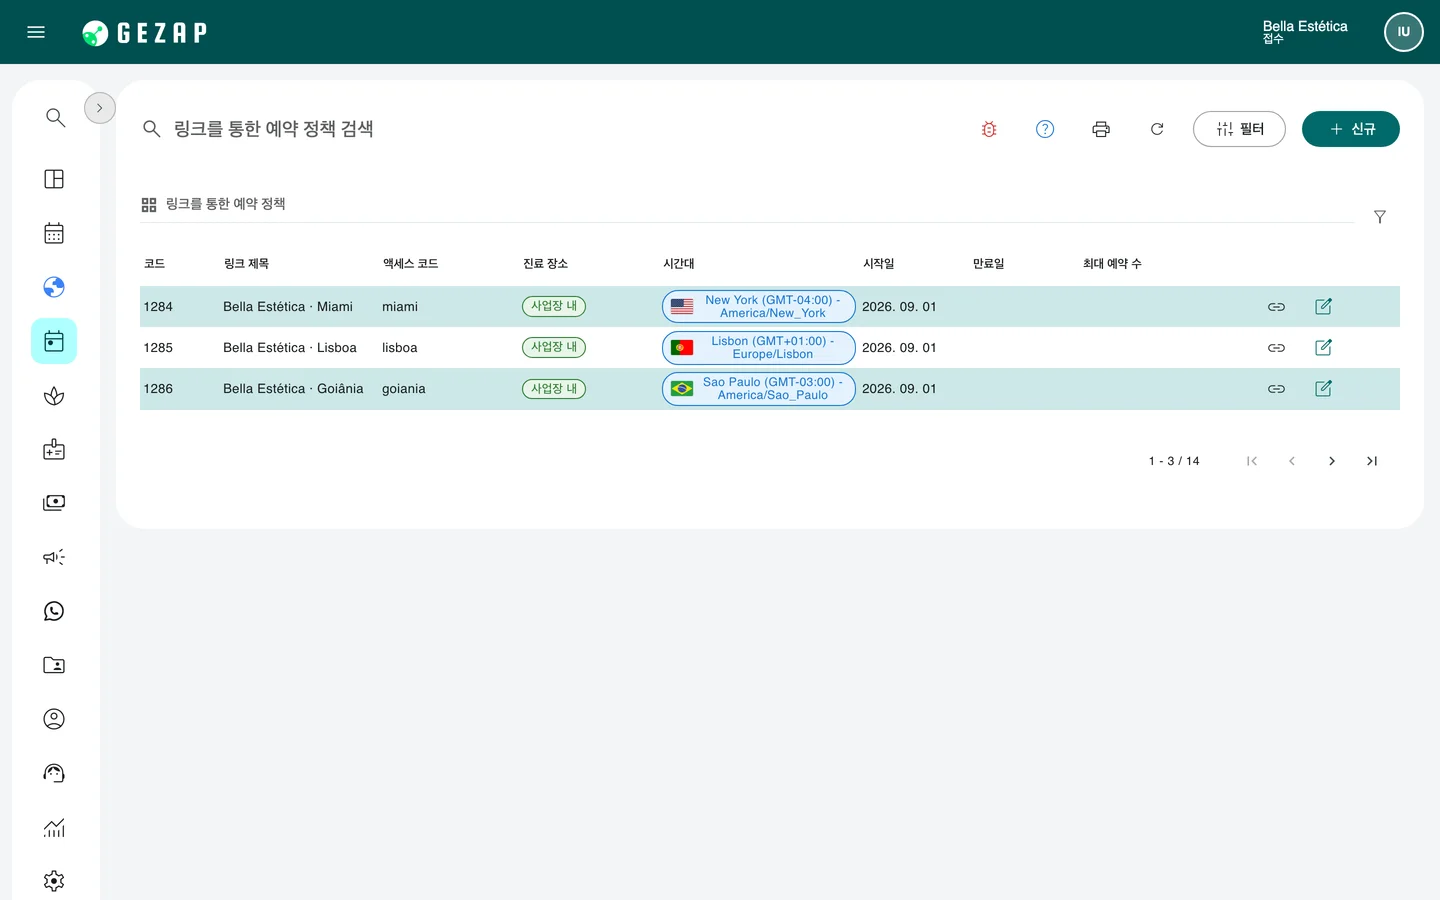
Task: Click the funnel filter icon above the table
Action: point(1380,217)
